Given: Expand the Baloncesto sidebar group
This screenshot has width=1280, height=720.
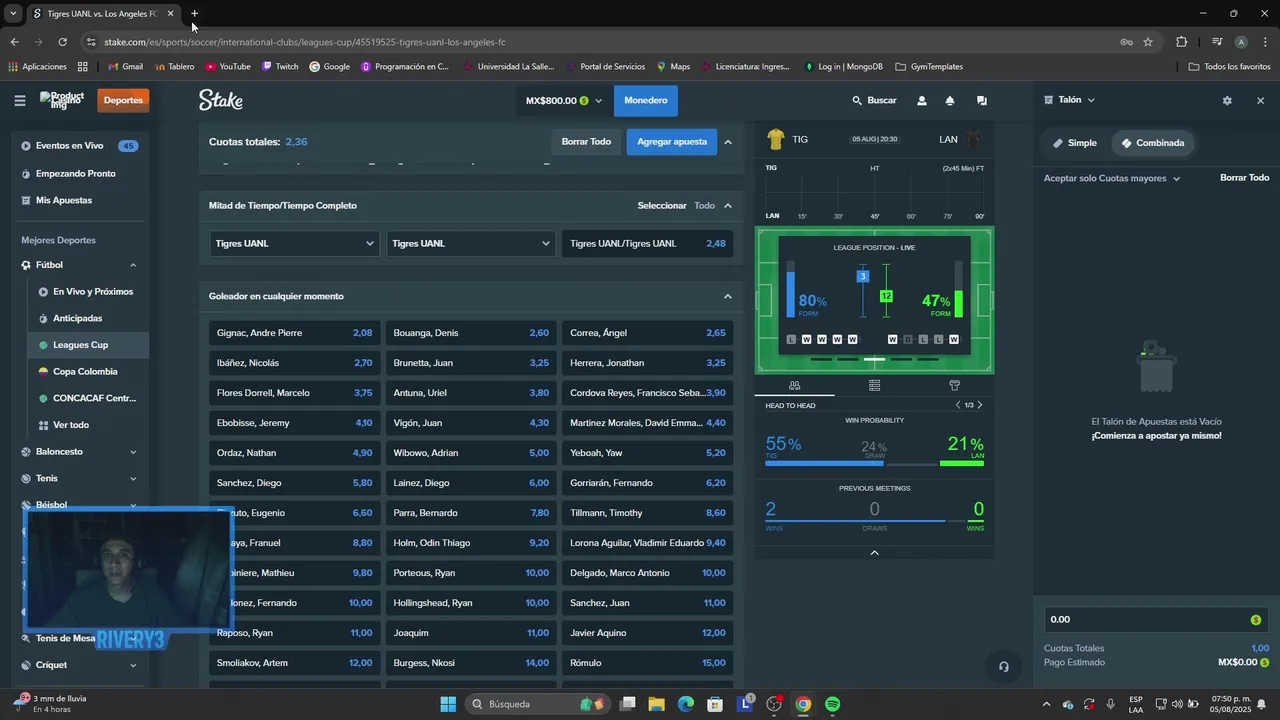Looking at the screenshot, I should tap(133, 452).
